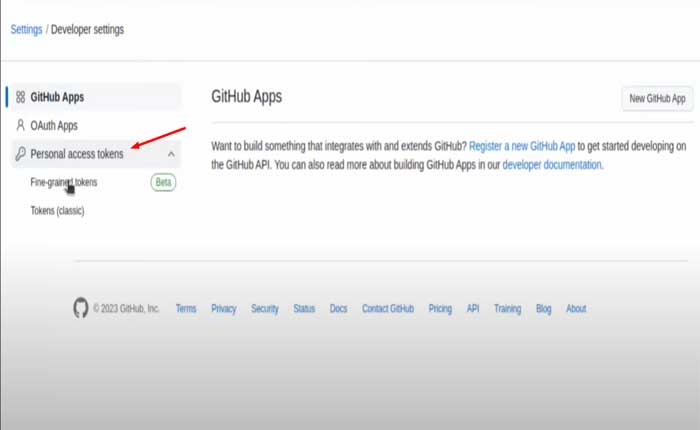The image size is (700, 430).
Task: Follow the Register a new GitHub App link
Action: [x=522, y=146]
